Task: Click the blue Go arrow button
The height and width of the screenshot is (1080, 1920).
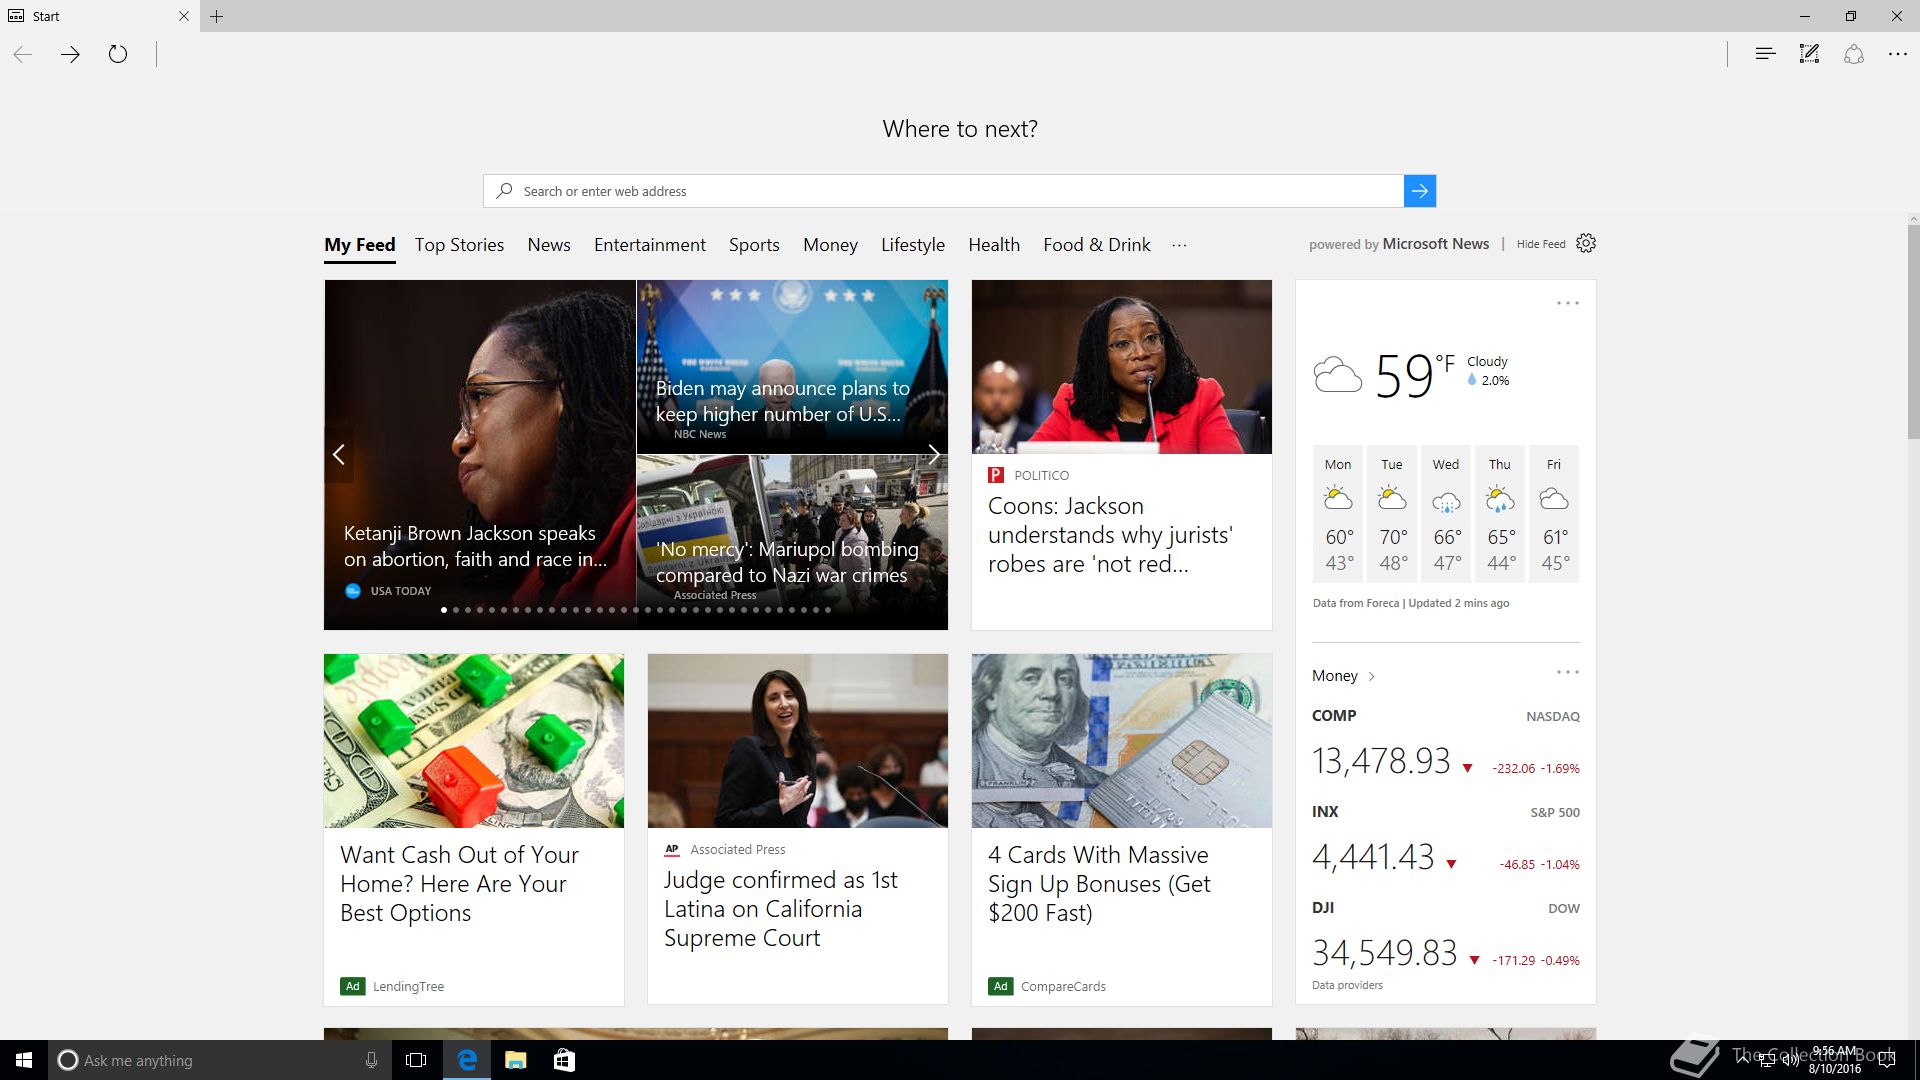Action: [1420, 191]
